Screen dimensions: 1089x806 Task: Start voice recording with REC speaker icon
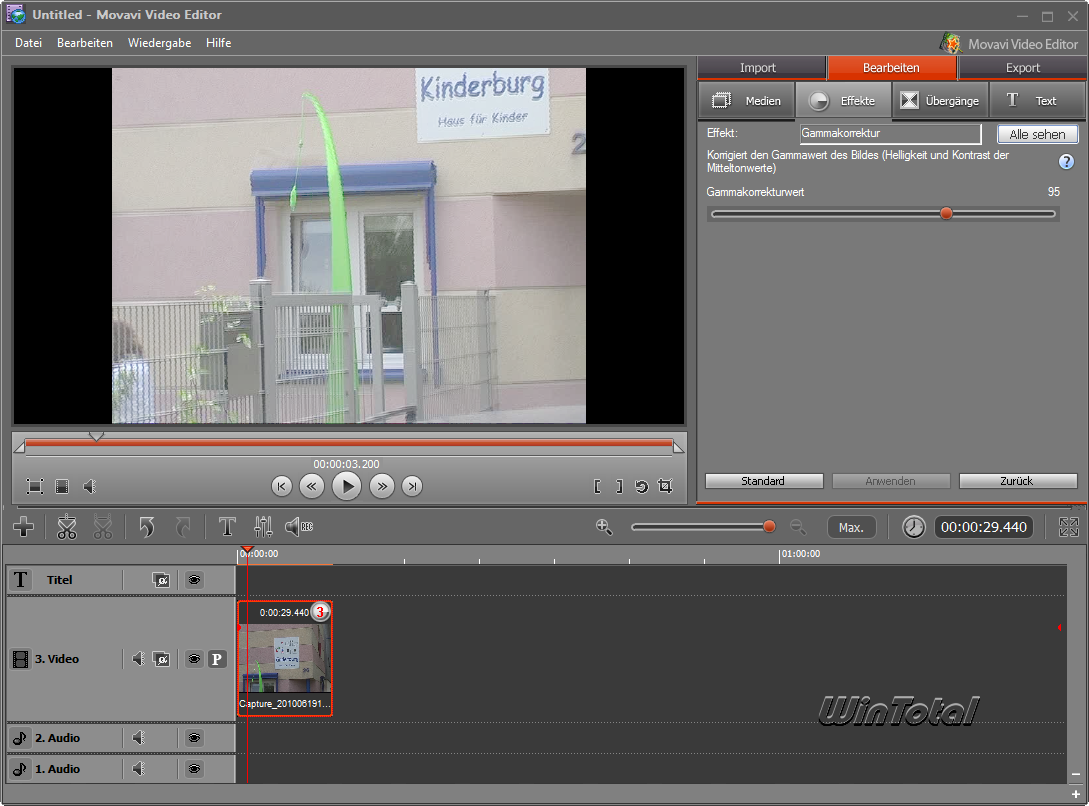point(298,527)
